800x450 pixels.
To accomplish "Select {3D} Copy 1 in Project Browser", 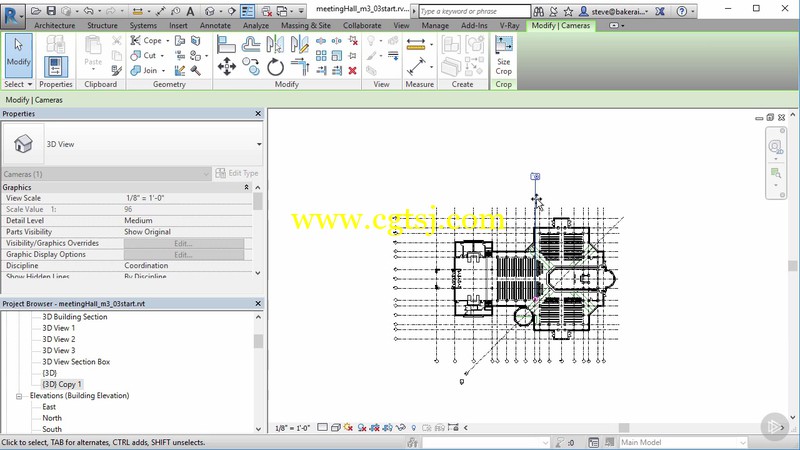I will tap(62, 384).
